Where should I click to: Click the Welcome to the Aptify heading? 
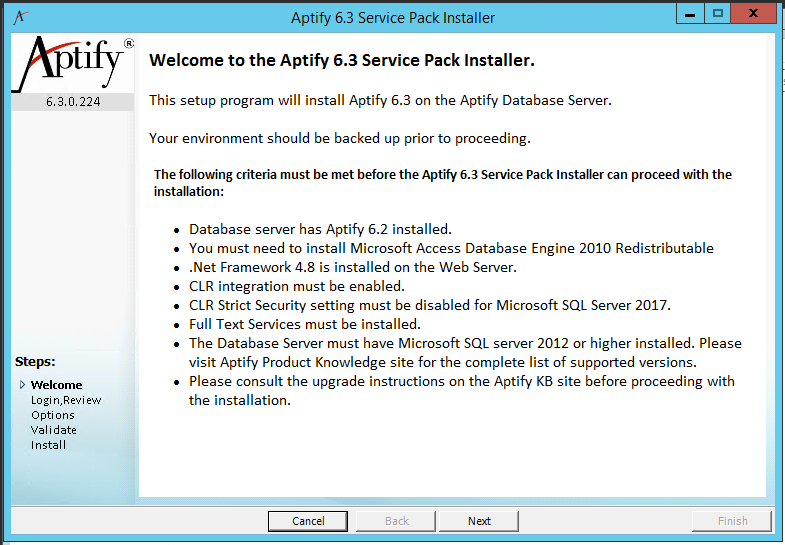coord(342,60)
